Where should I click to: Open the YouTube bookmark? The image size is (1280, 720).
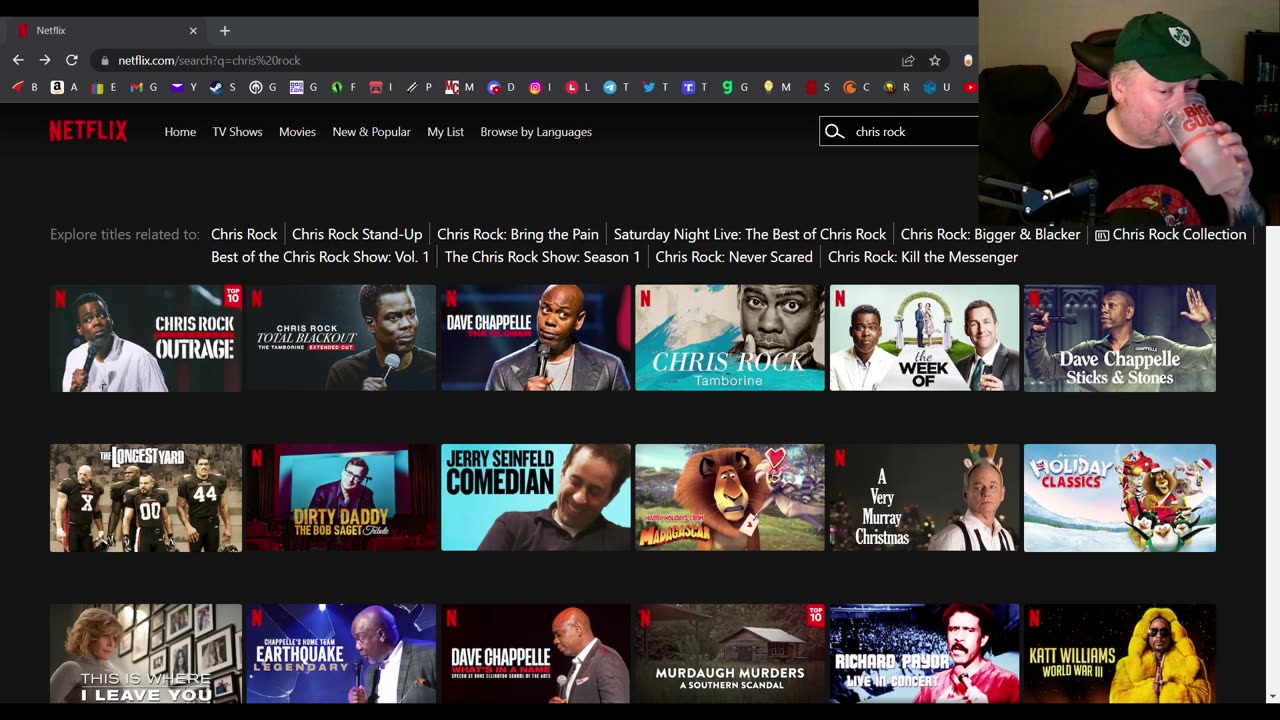(969, 87)
